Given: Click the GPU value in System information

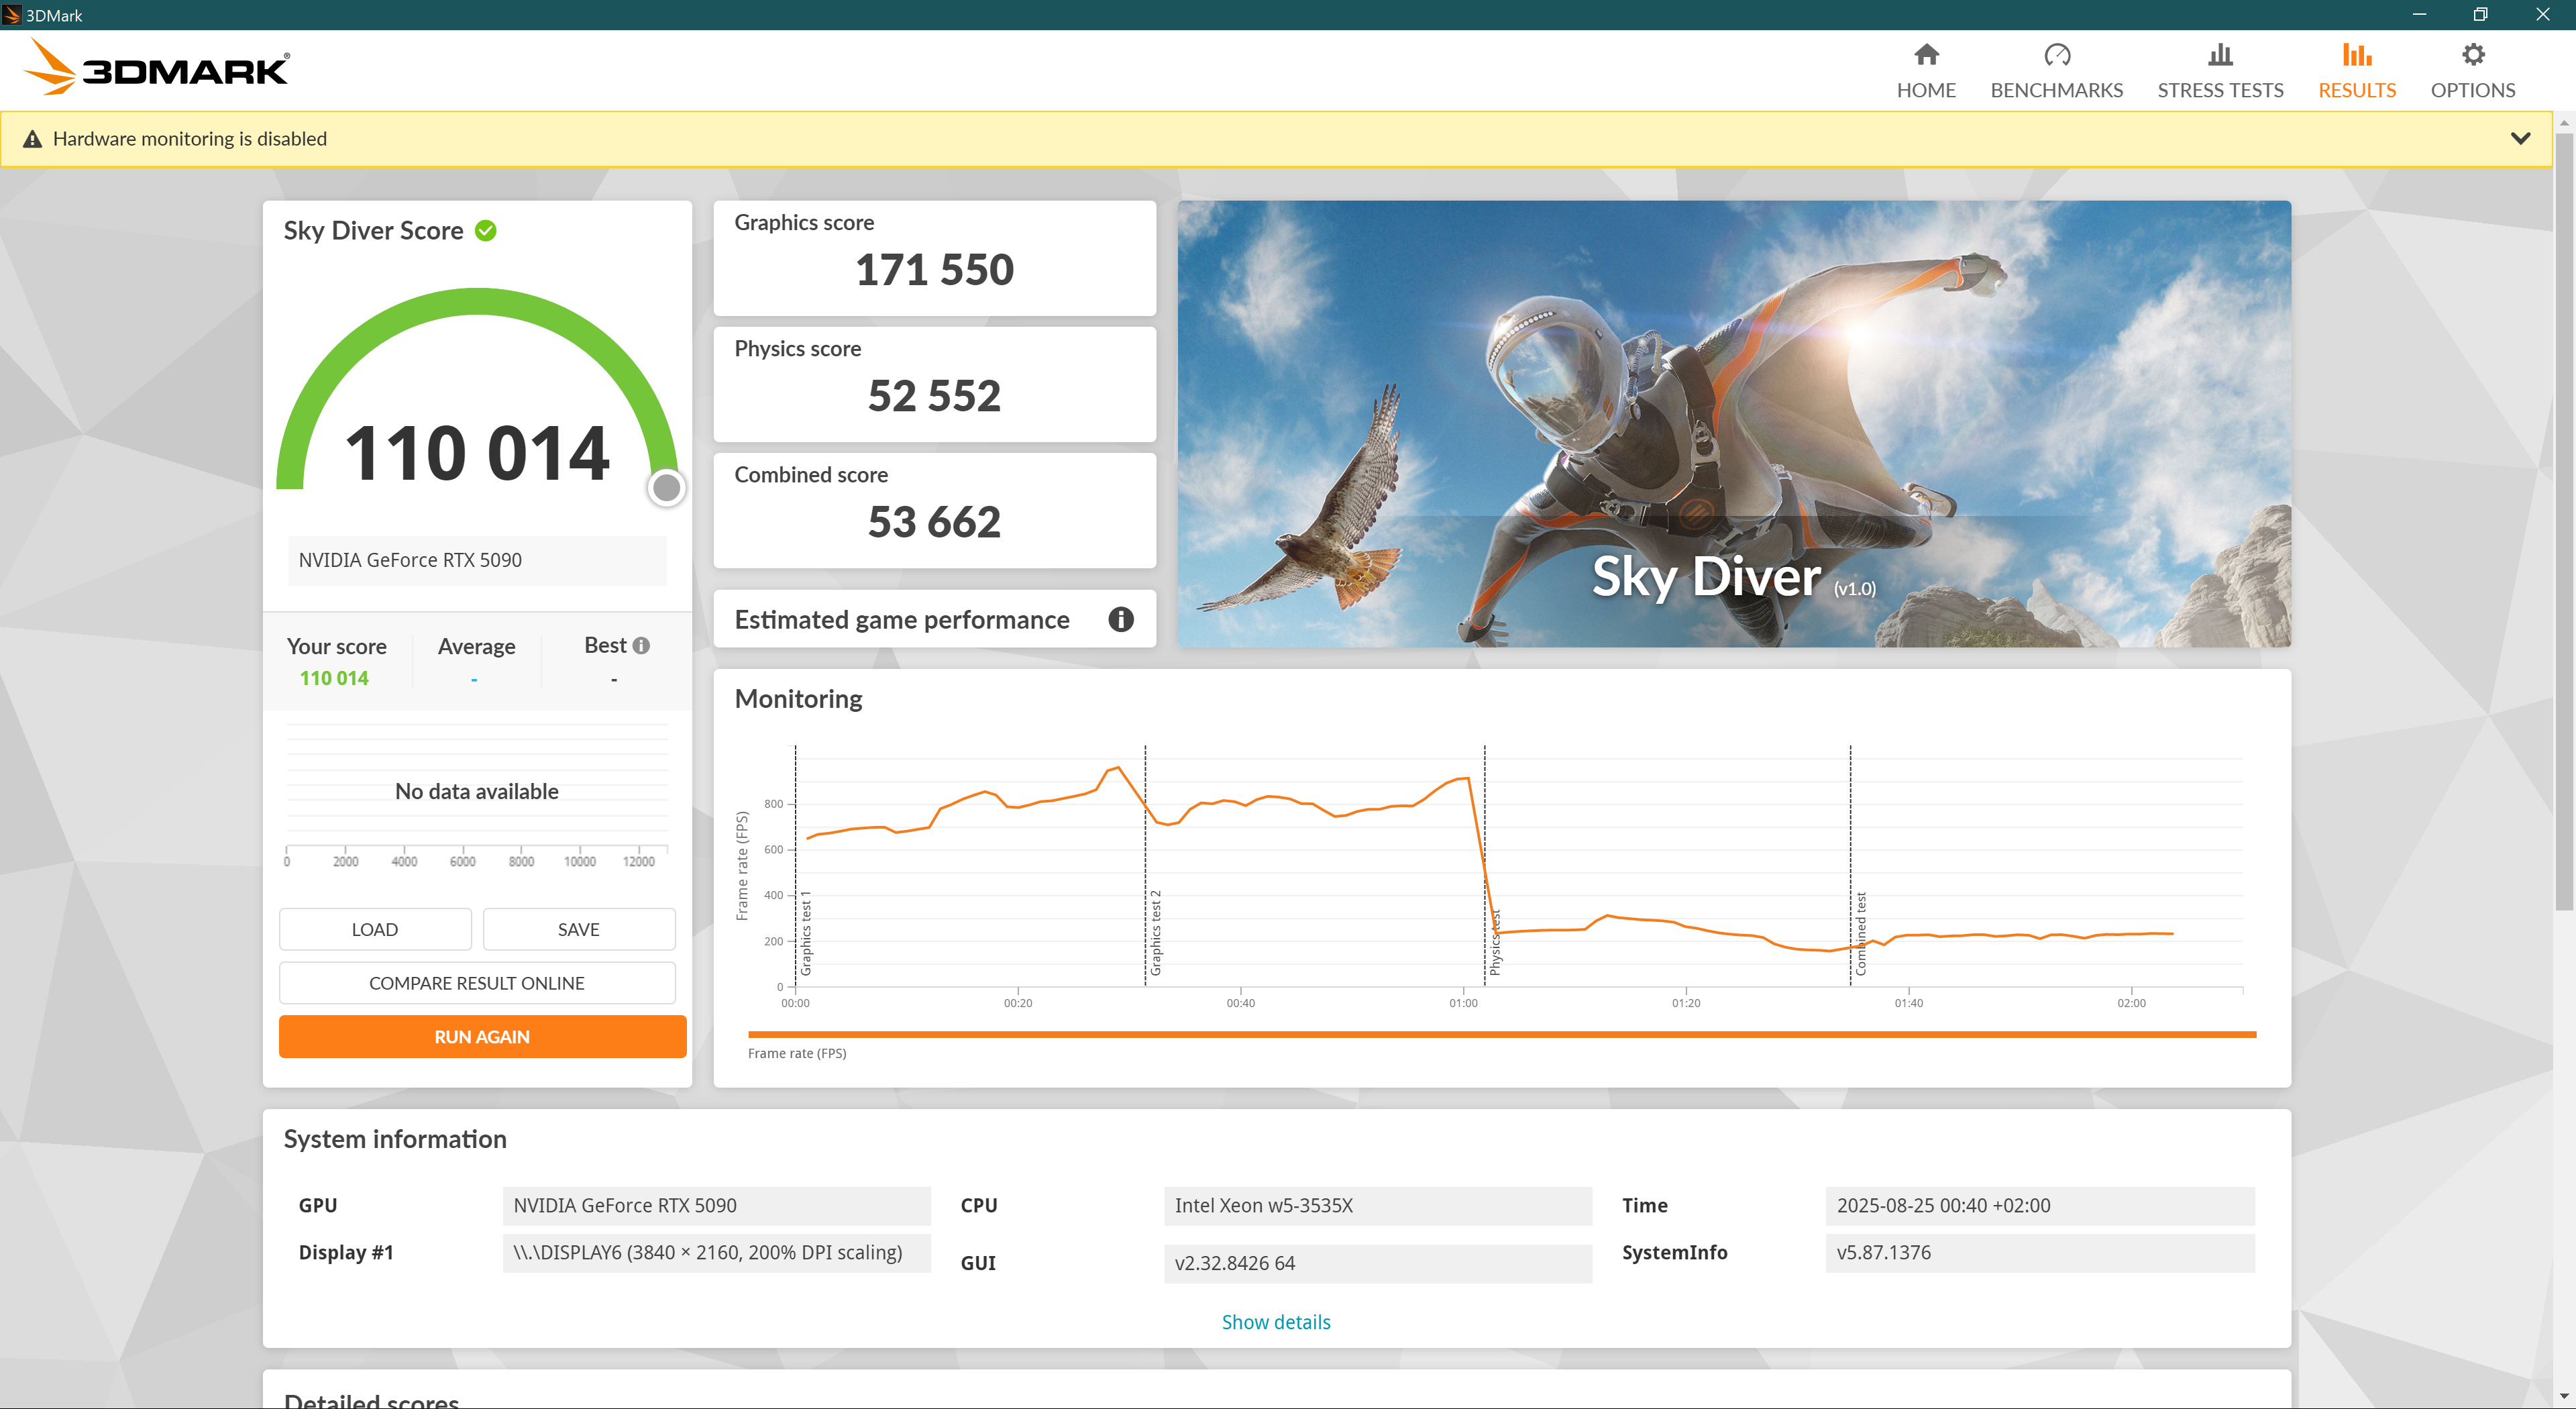Looking at the screenshot, I should point(716,1206).
